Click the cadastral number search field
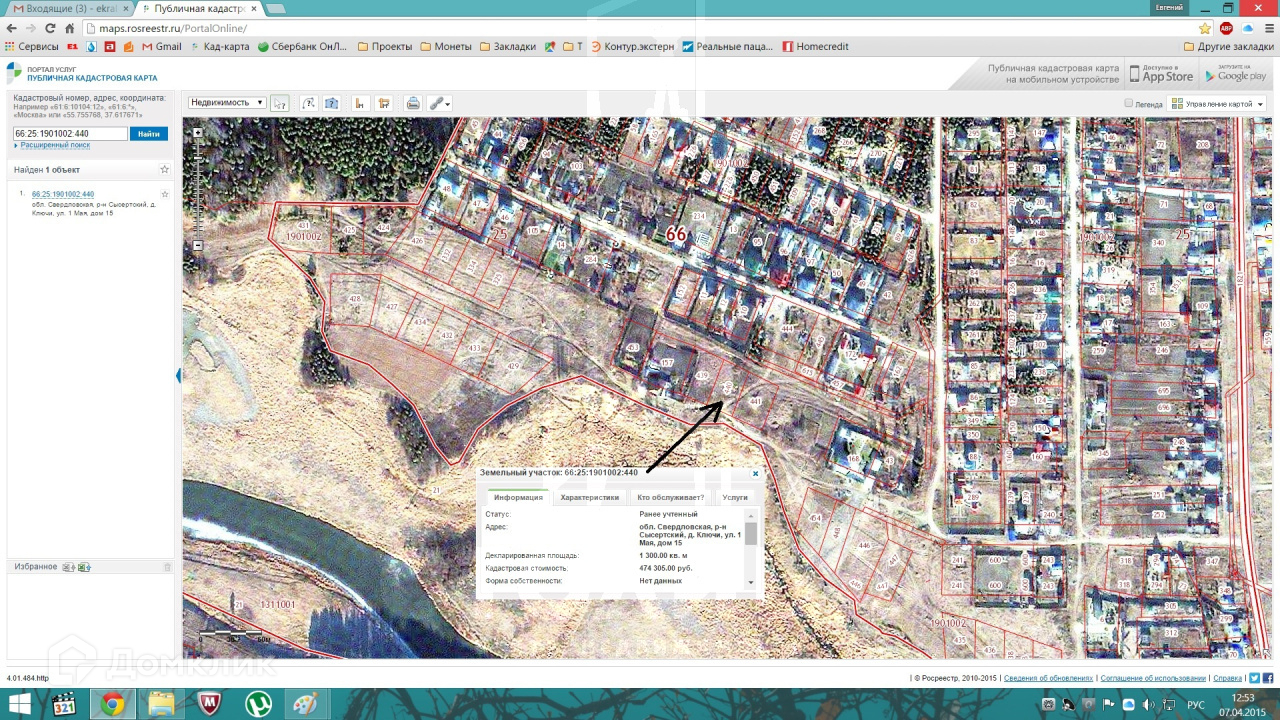 [x=70, y=133]
